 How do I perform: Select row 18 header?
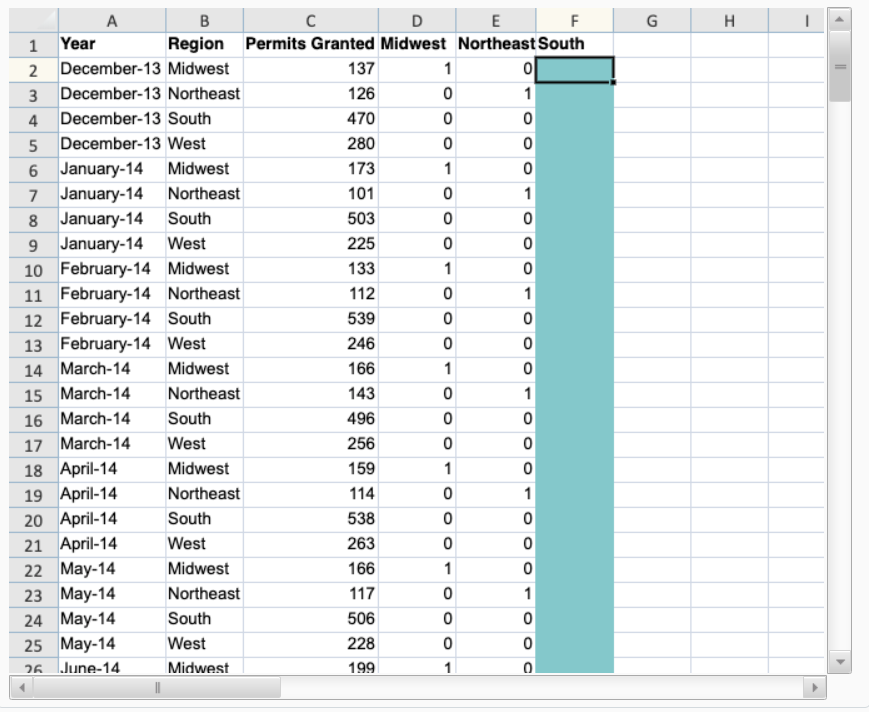point(33,470)
